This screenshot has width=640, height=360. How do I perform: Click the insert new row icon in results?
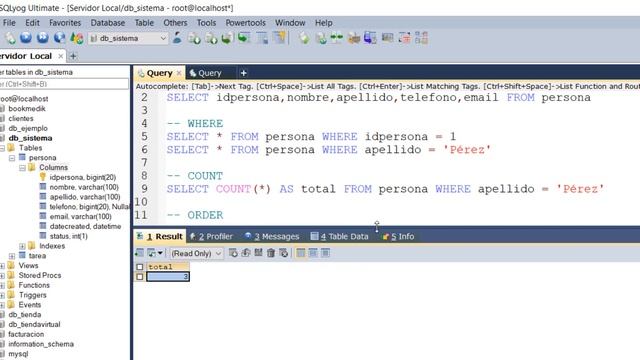[233, 253]
